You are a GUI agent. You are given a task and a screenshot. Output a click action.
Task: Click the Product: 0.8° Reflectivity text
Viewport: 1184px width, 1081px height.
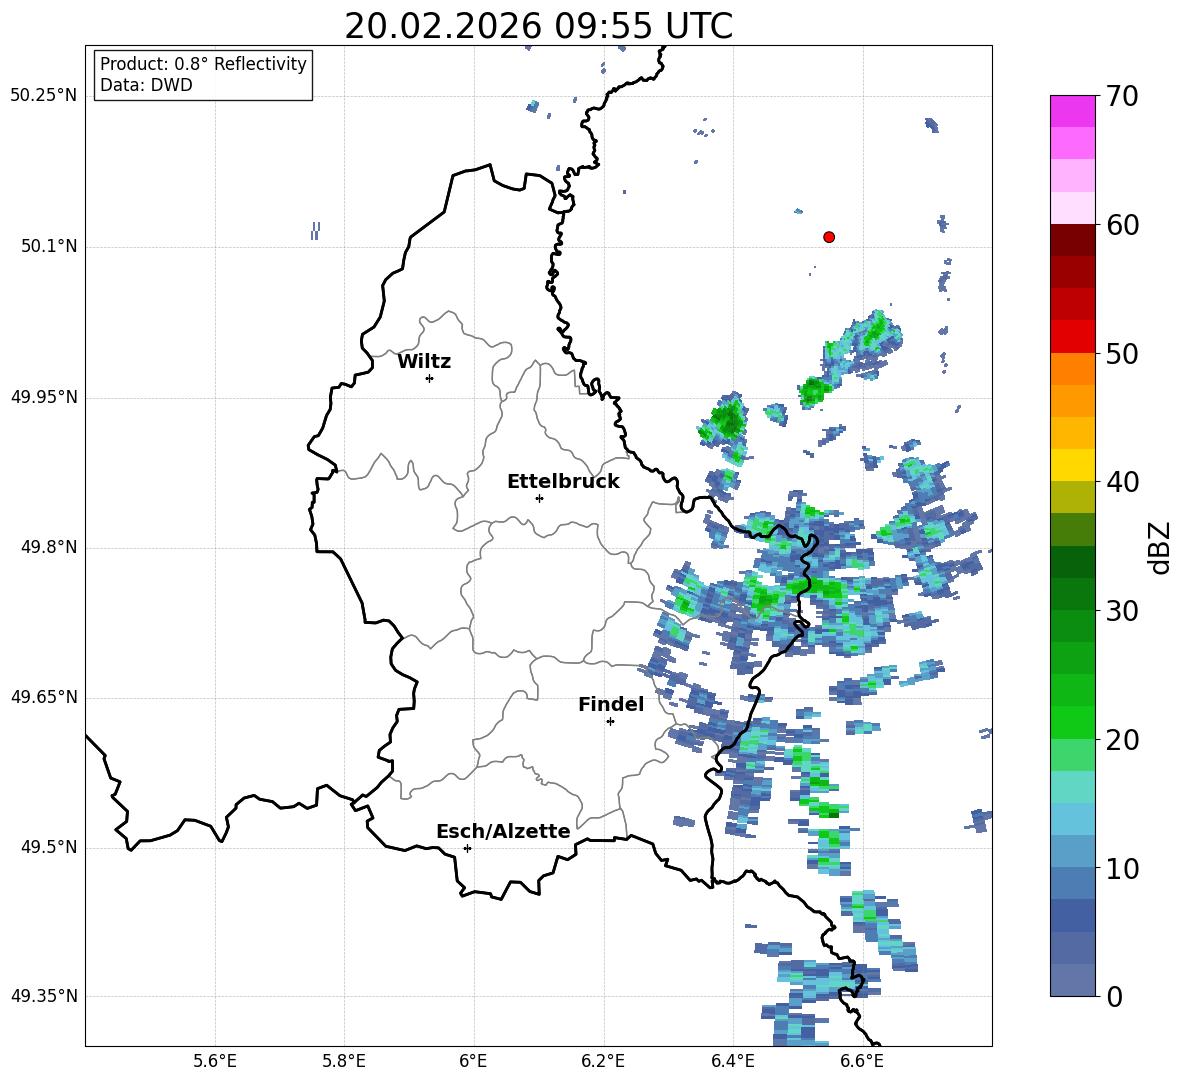pyautogui.click(x=203, y=64)
